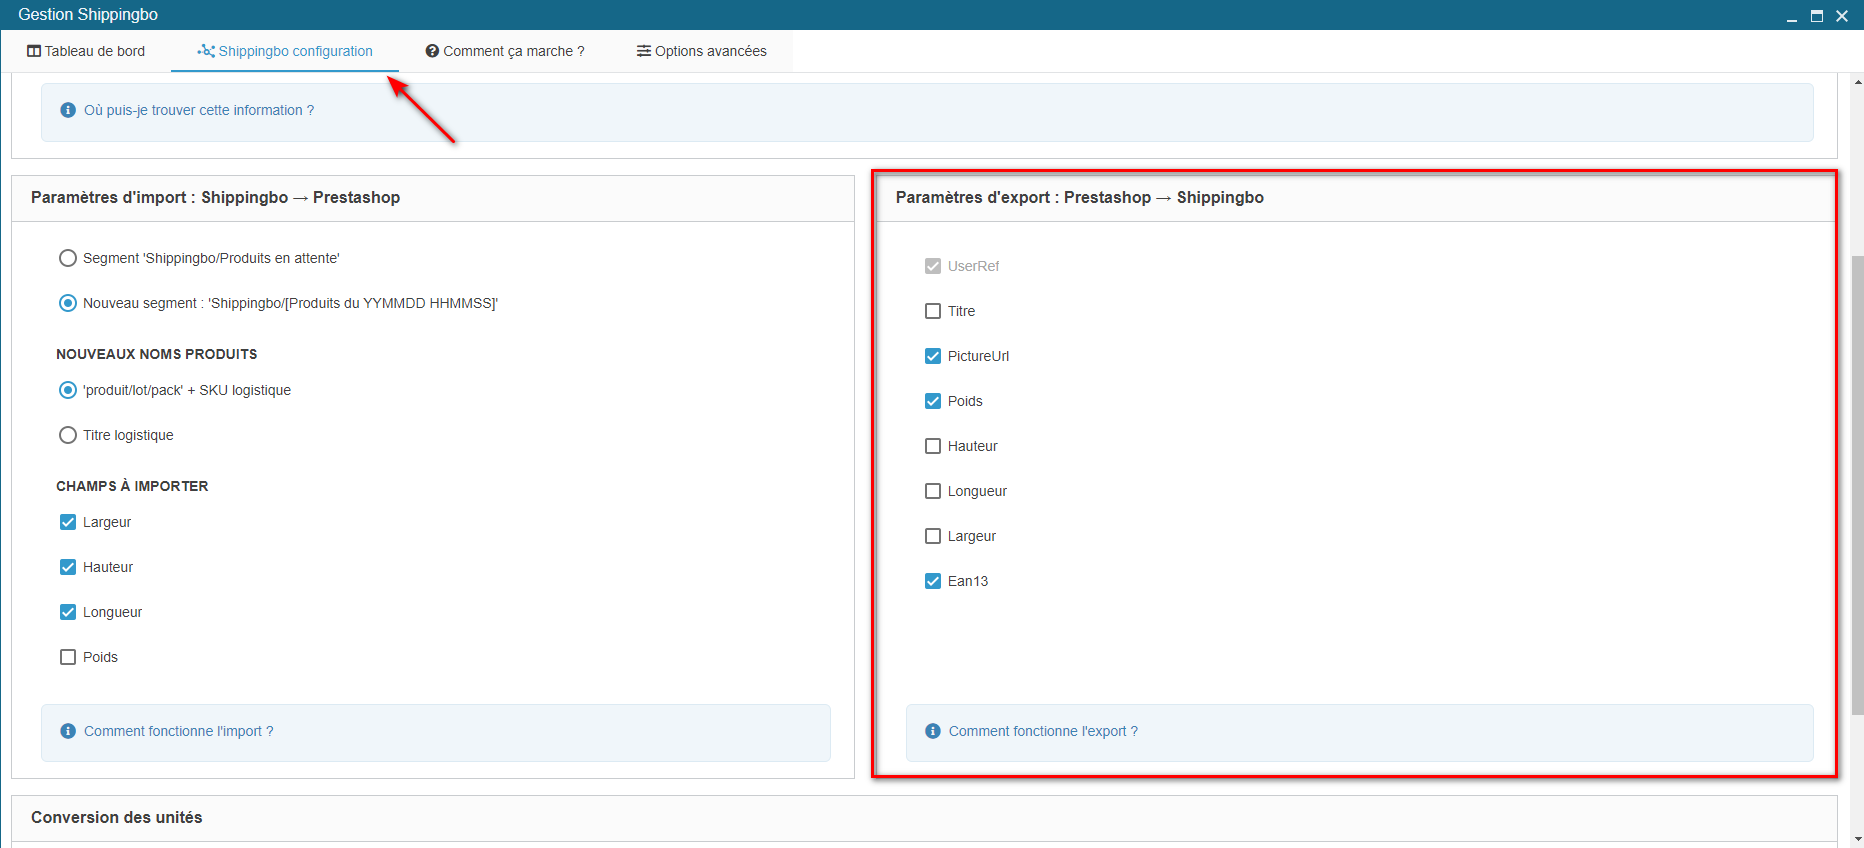Click the 'Gestion Shippingbo' window title
This screenshot has height=848, width=1864.
(88, 14)
